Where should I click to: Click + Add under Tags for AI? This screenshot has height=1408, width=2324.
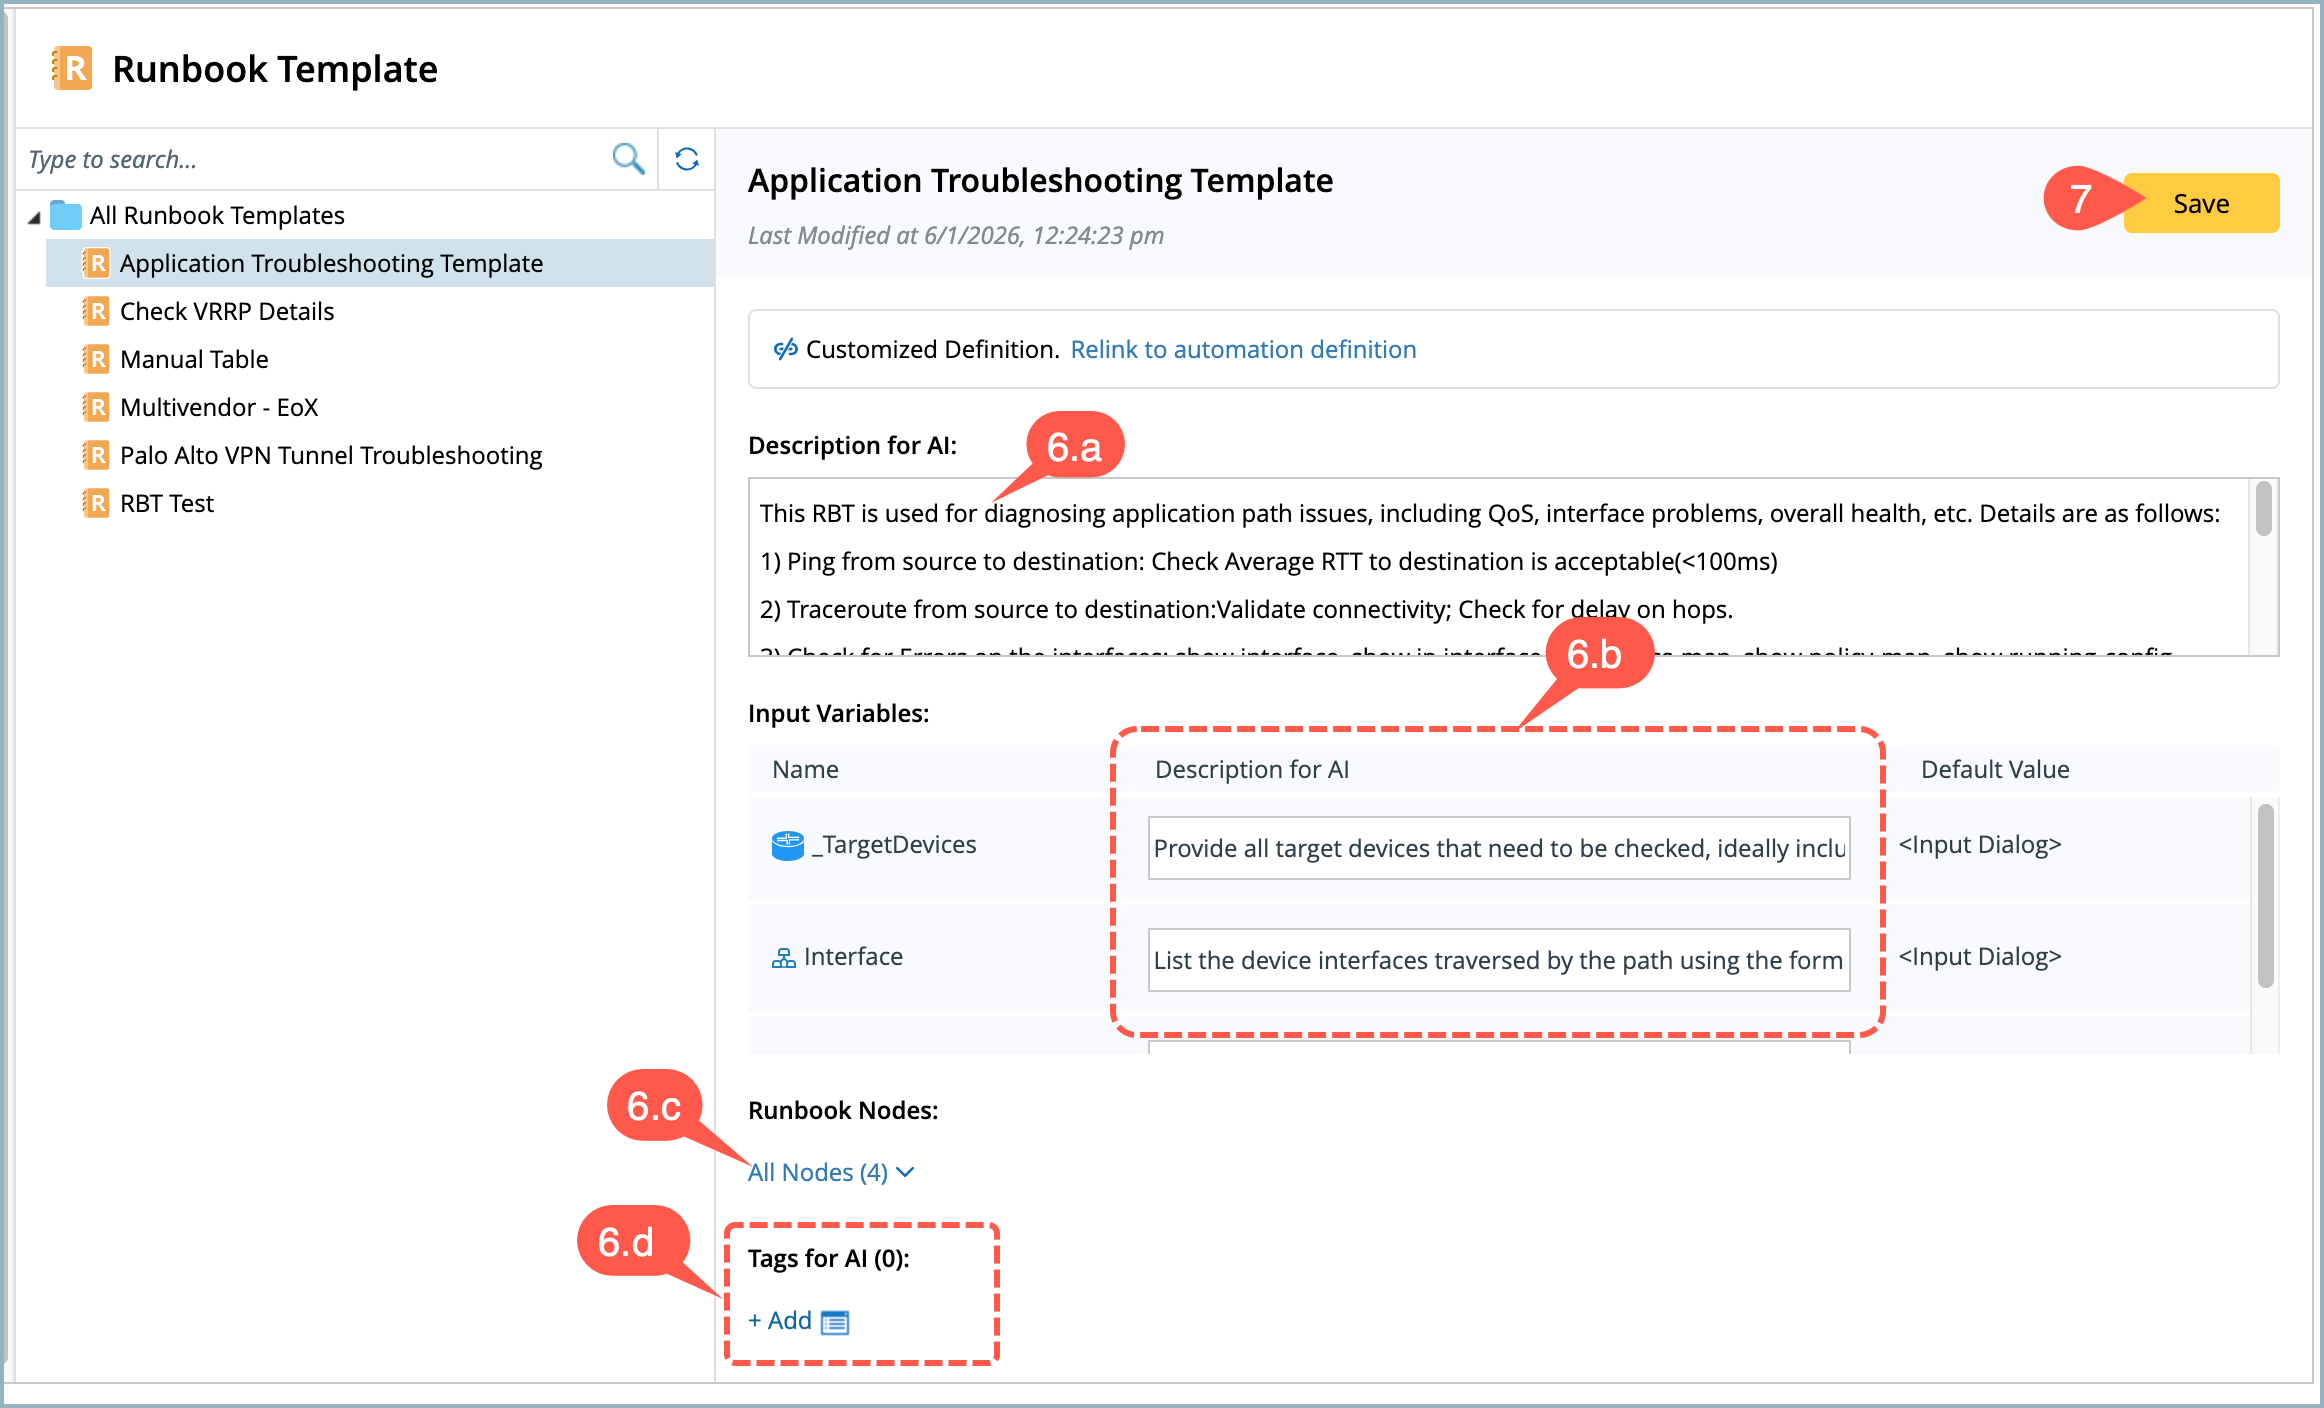coord(780,1321)
